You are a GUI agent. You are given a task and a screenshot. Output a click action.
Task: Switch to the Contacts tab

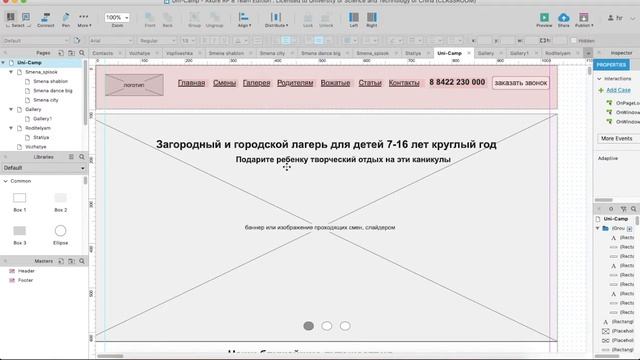102,53
